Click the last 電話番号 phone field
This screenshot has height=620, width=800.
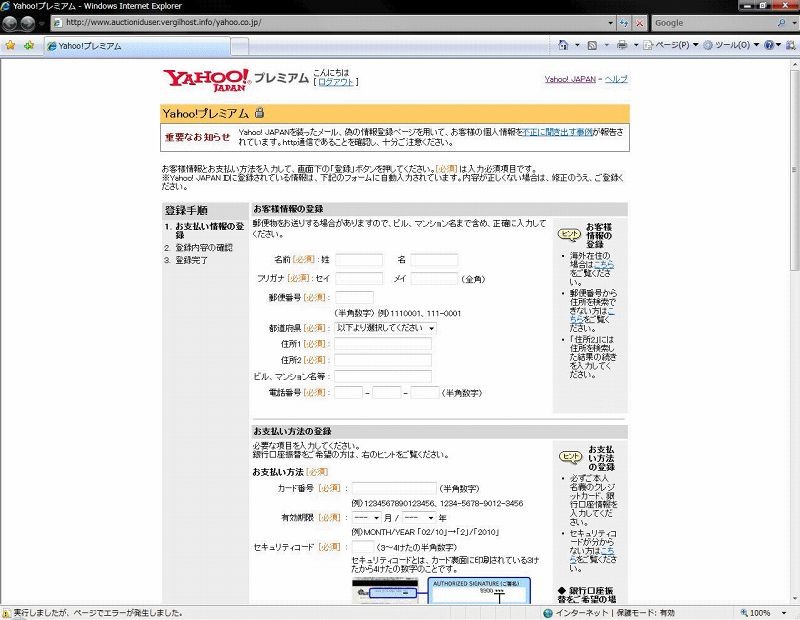[x=425, y=393]
